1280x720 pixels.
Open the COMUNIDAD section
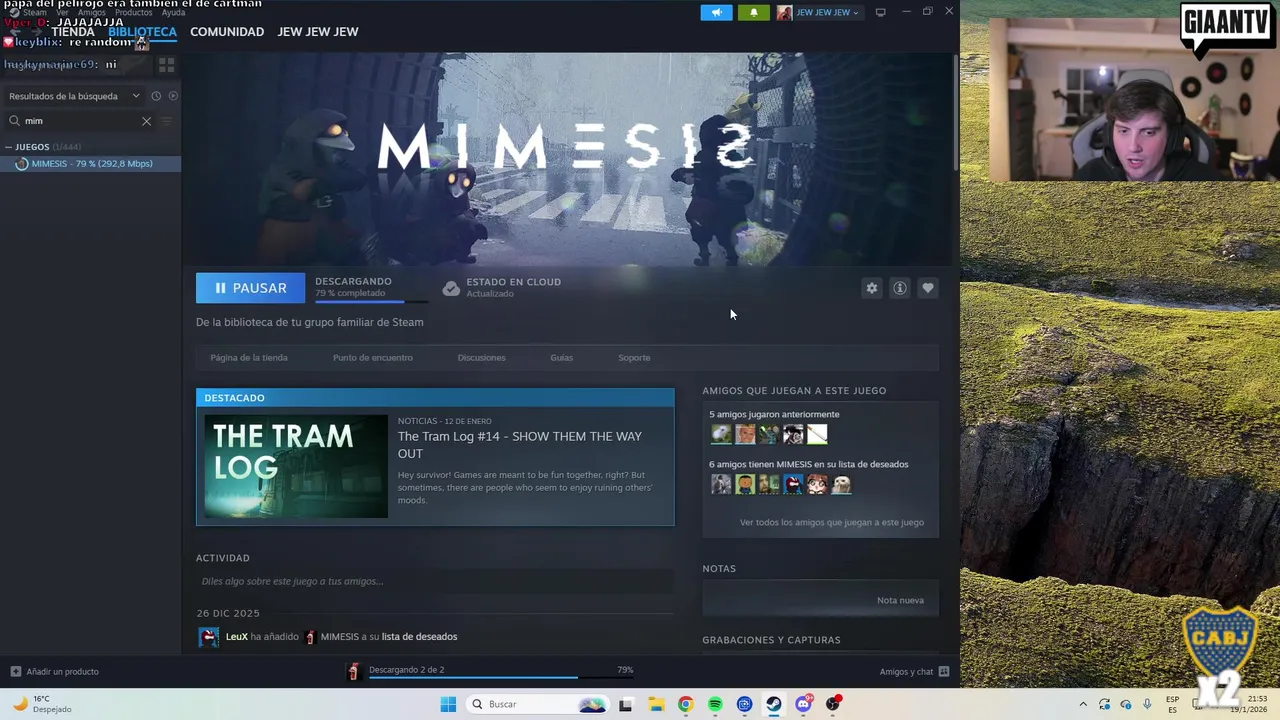(227, 32)
